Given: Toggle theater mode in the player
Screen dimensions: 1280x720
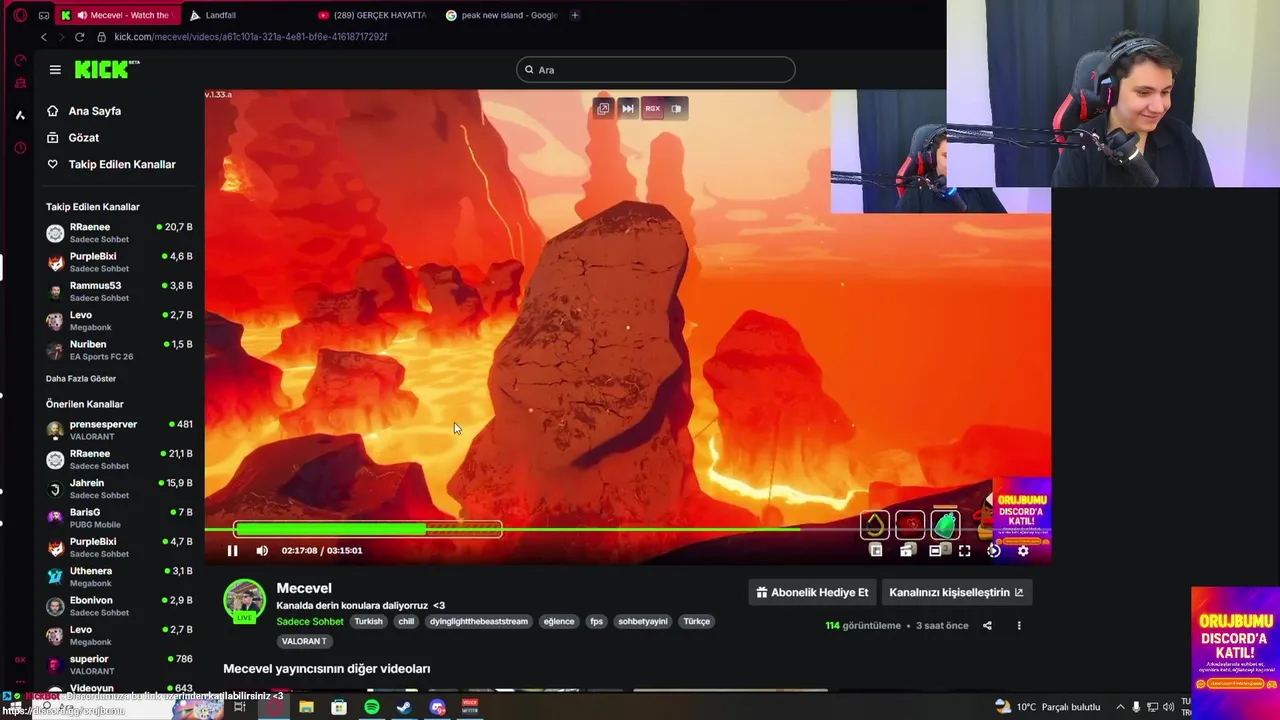Looking at the screenshot, I should [x=935, y=550].
